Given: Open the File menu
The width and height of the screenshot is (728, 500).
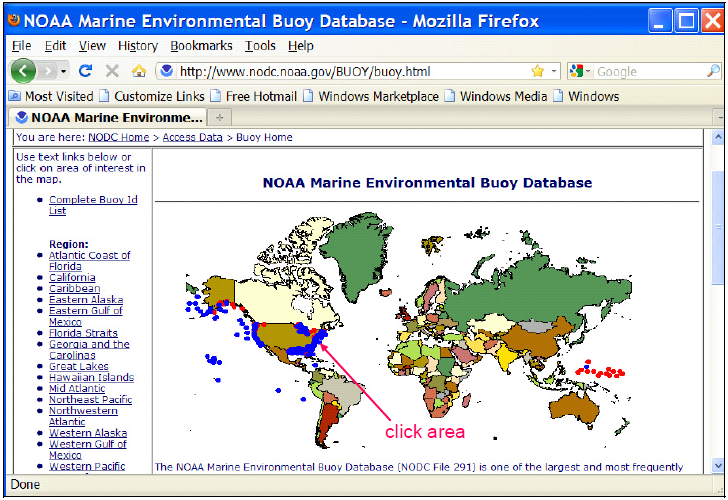Looking at the screenshot, I should pos(21,45).
